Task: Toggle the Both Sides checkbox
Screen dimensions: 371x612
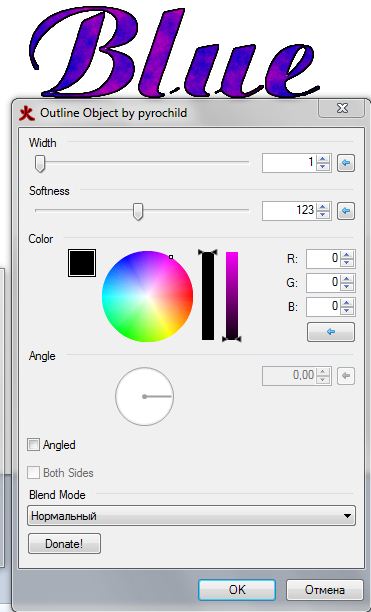Action: pyautogui.click(x=34, y=473)
